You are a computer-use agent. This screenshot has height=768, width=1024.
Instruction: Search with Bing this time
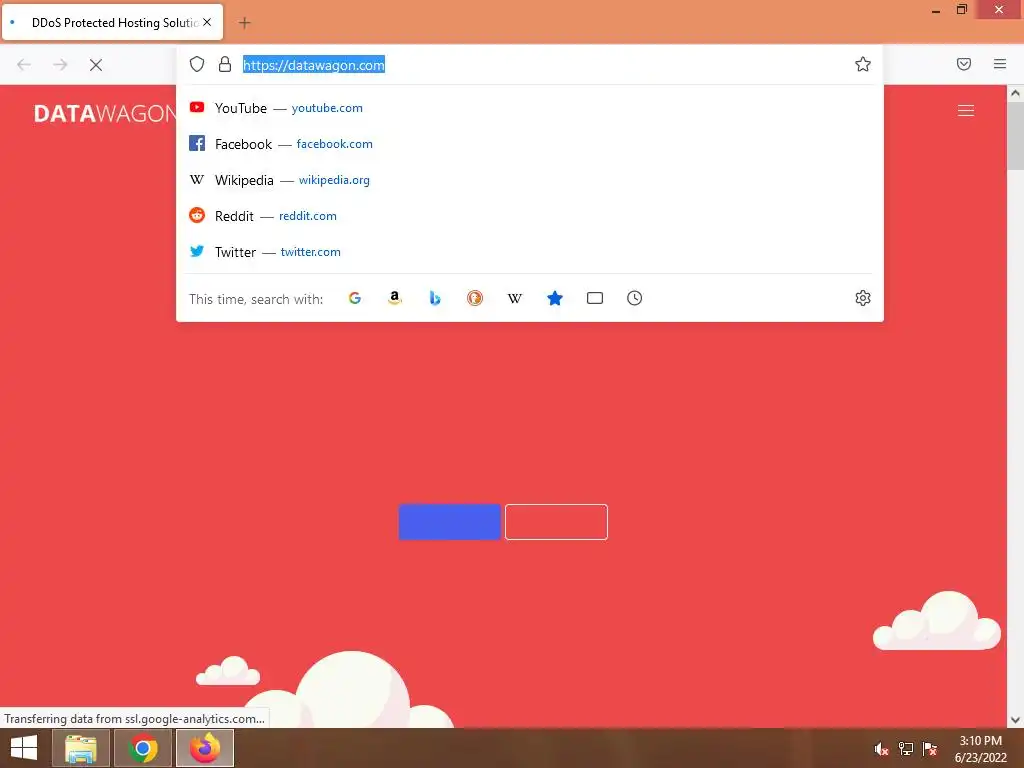click(x=435, y=298)
